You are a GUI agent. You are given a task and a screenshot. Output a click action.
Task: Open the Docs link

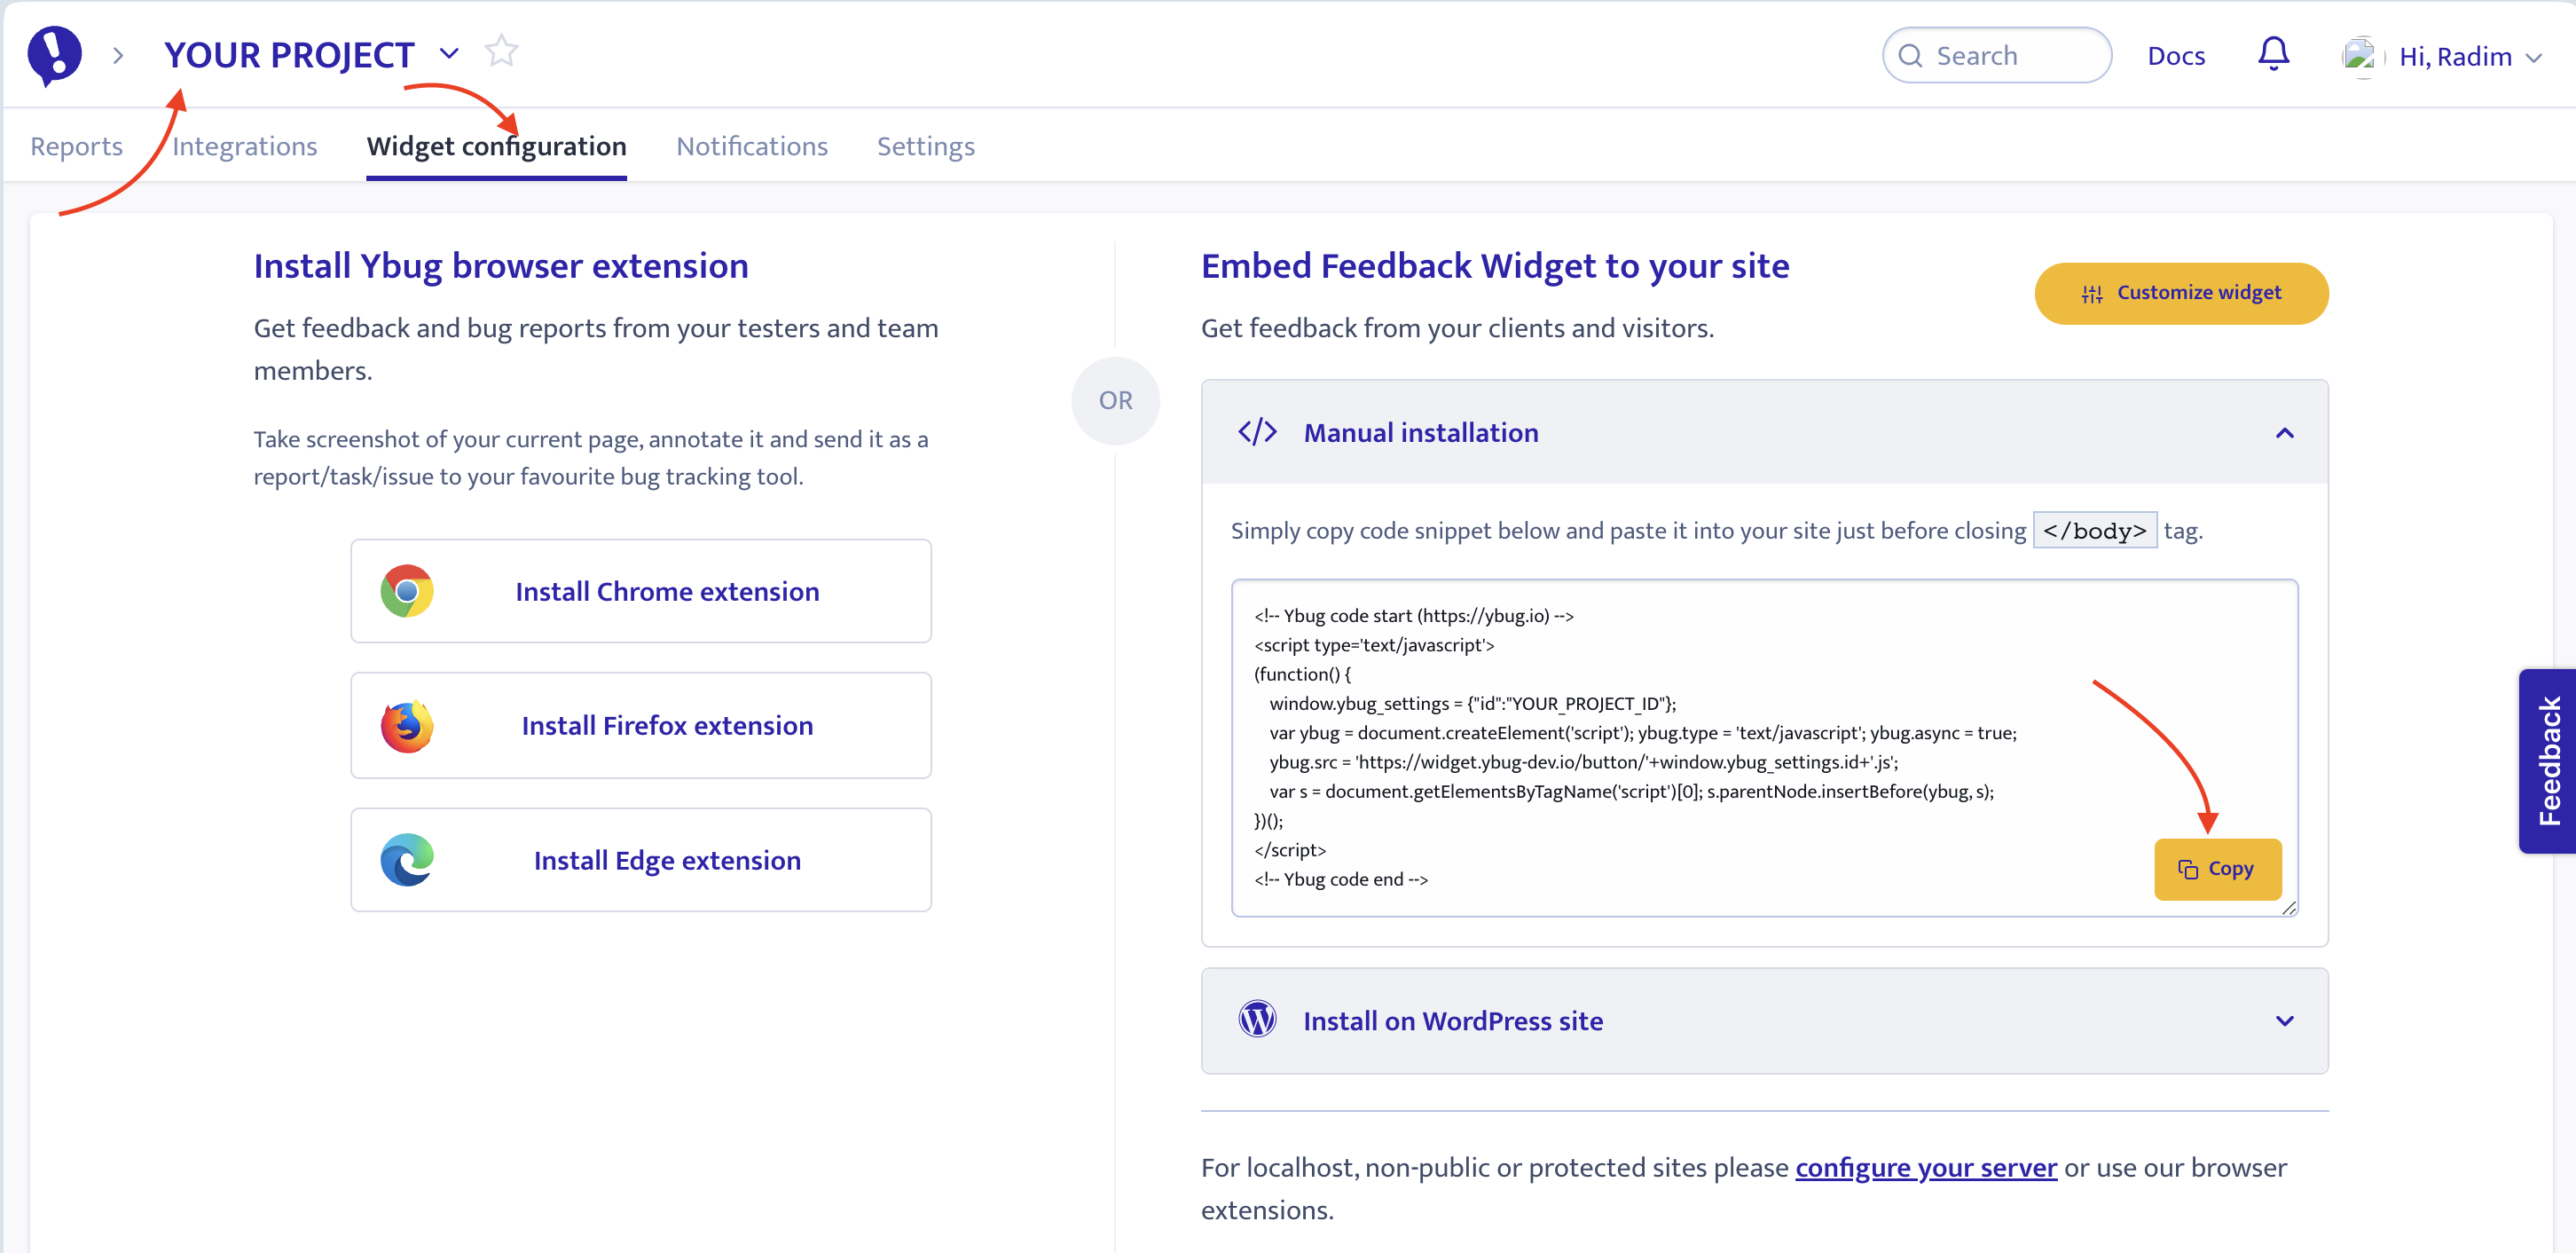[x=2176, y=56]
